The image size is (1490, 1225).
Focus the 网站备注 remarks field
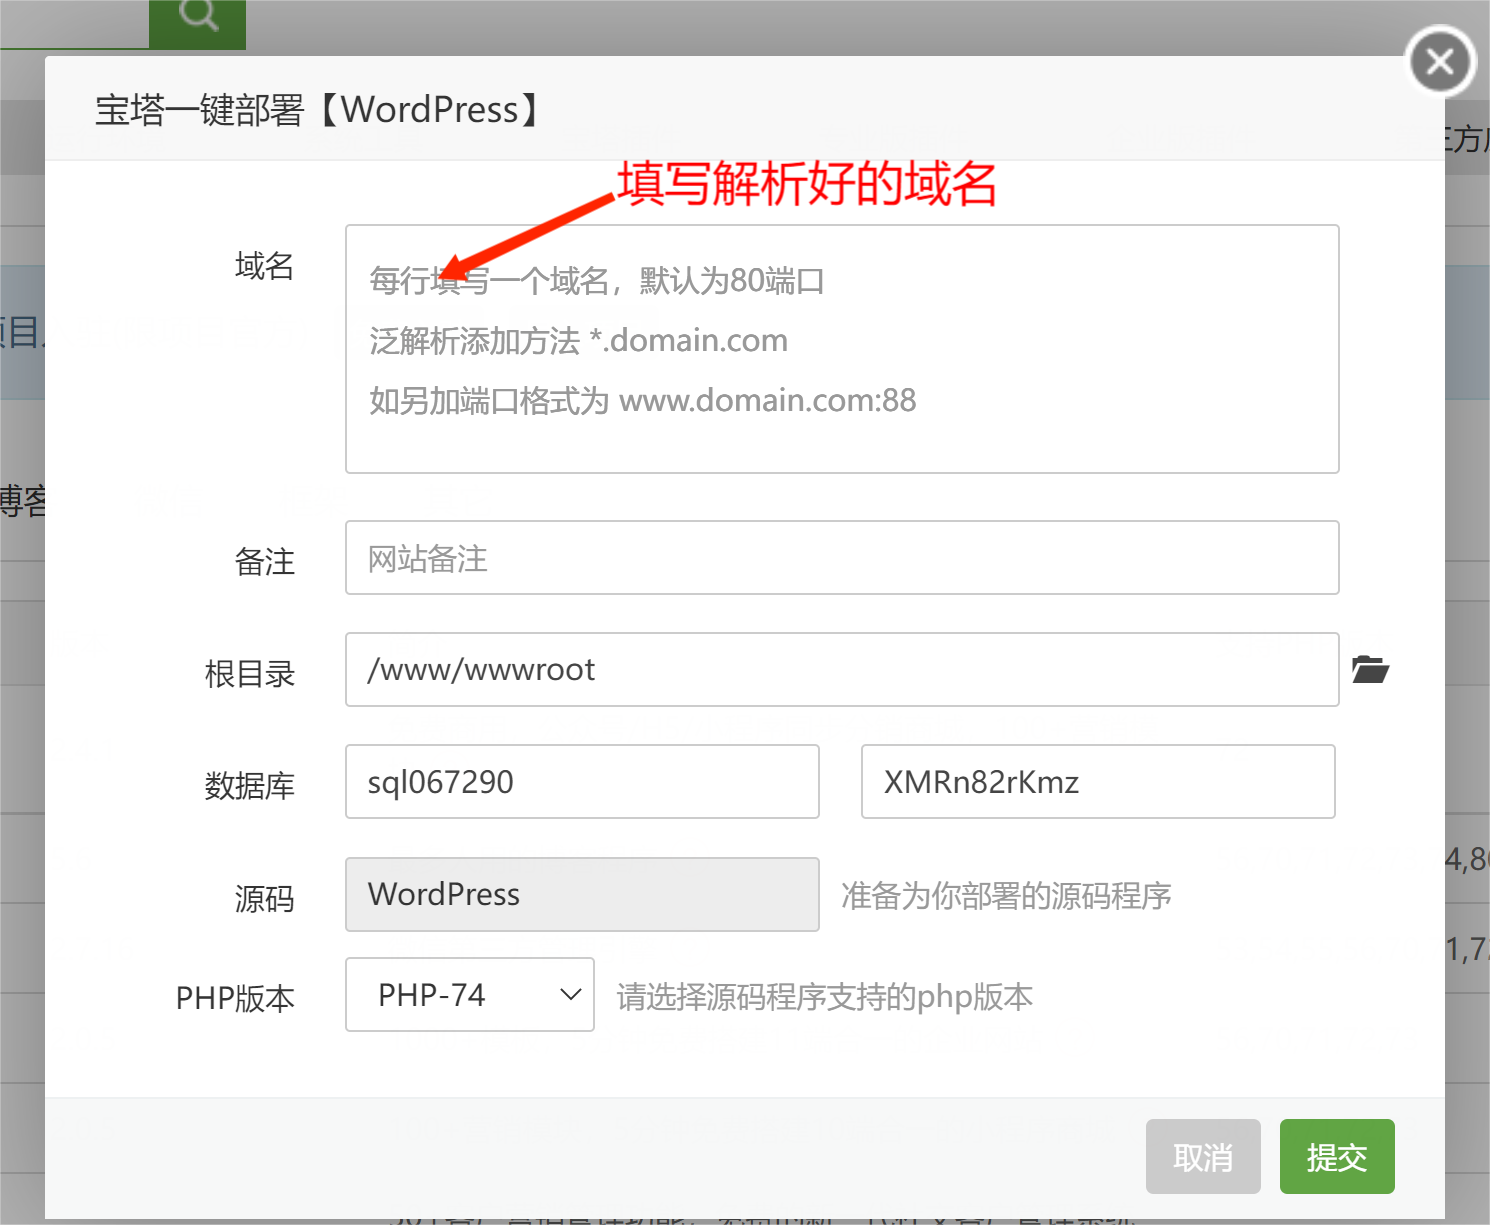tap(842, 558)
